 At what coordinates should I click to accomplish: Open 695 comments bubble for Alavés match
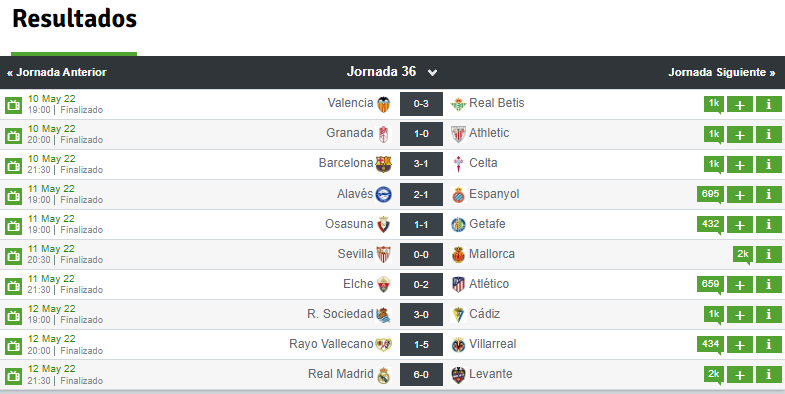click(x=710, y=194)
